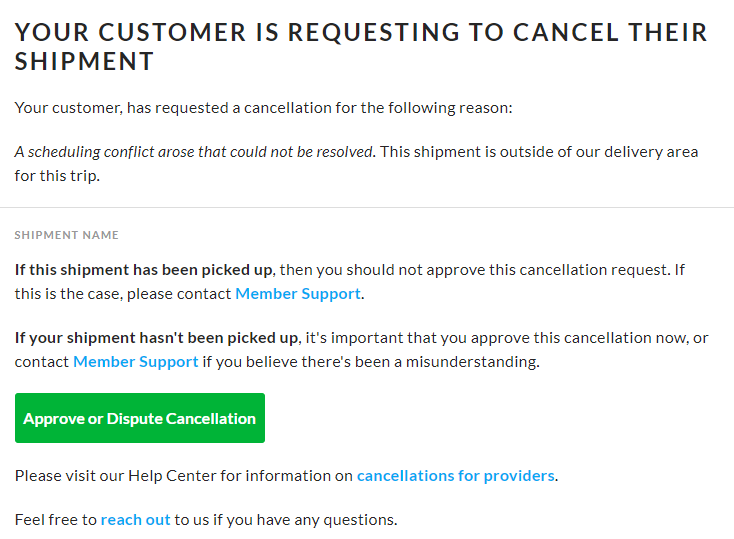Open Member Support link in picked-up paragraph
The image size is (734, 539).
pos(297,294)
